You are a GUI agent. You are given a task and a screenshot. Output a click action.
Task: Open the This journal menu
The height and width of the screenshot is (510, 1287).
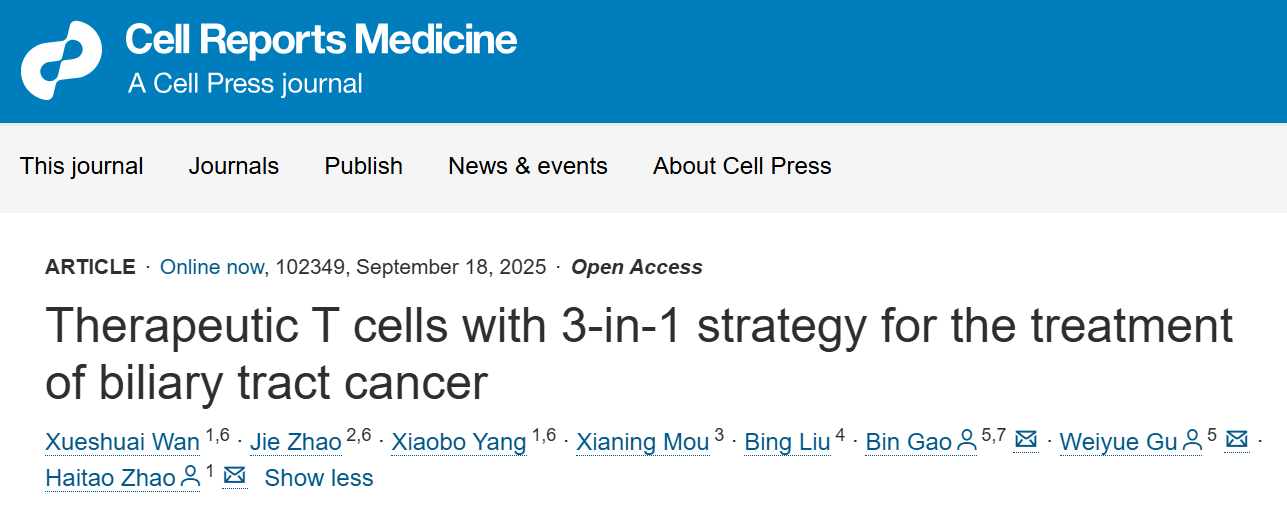[x=82, y=166]
